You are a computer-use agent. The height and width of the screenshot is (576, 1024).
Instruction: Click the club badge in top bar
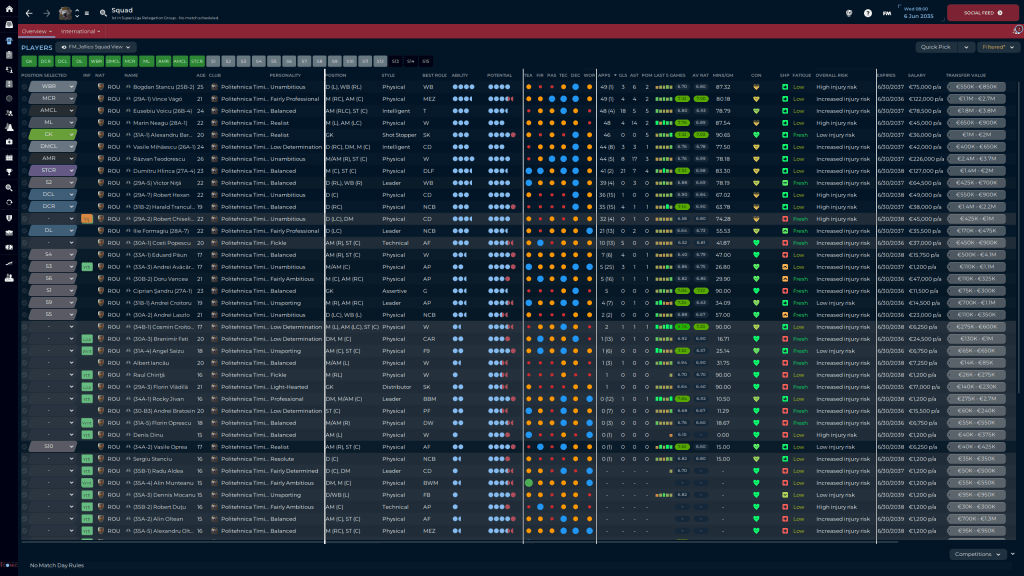(66, 13)
